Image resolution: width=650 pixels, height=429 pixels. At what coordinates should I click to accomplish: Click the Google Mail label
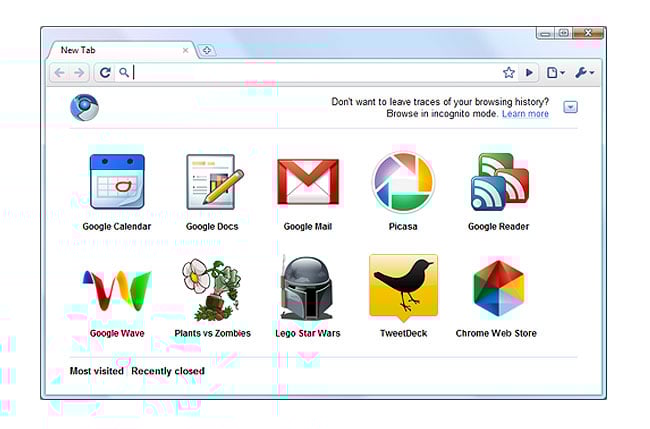[308, 226]
